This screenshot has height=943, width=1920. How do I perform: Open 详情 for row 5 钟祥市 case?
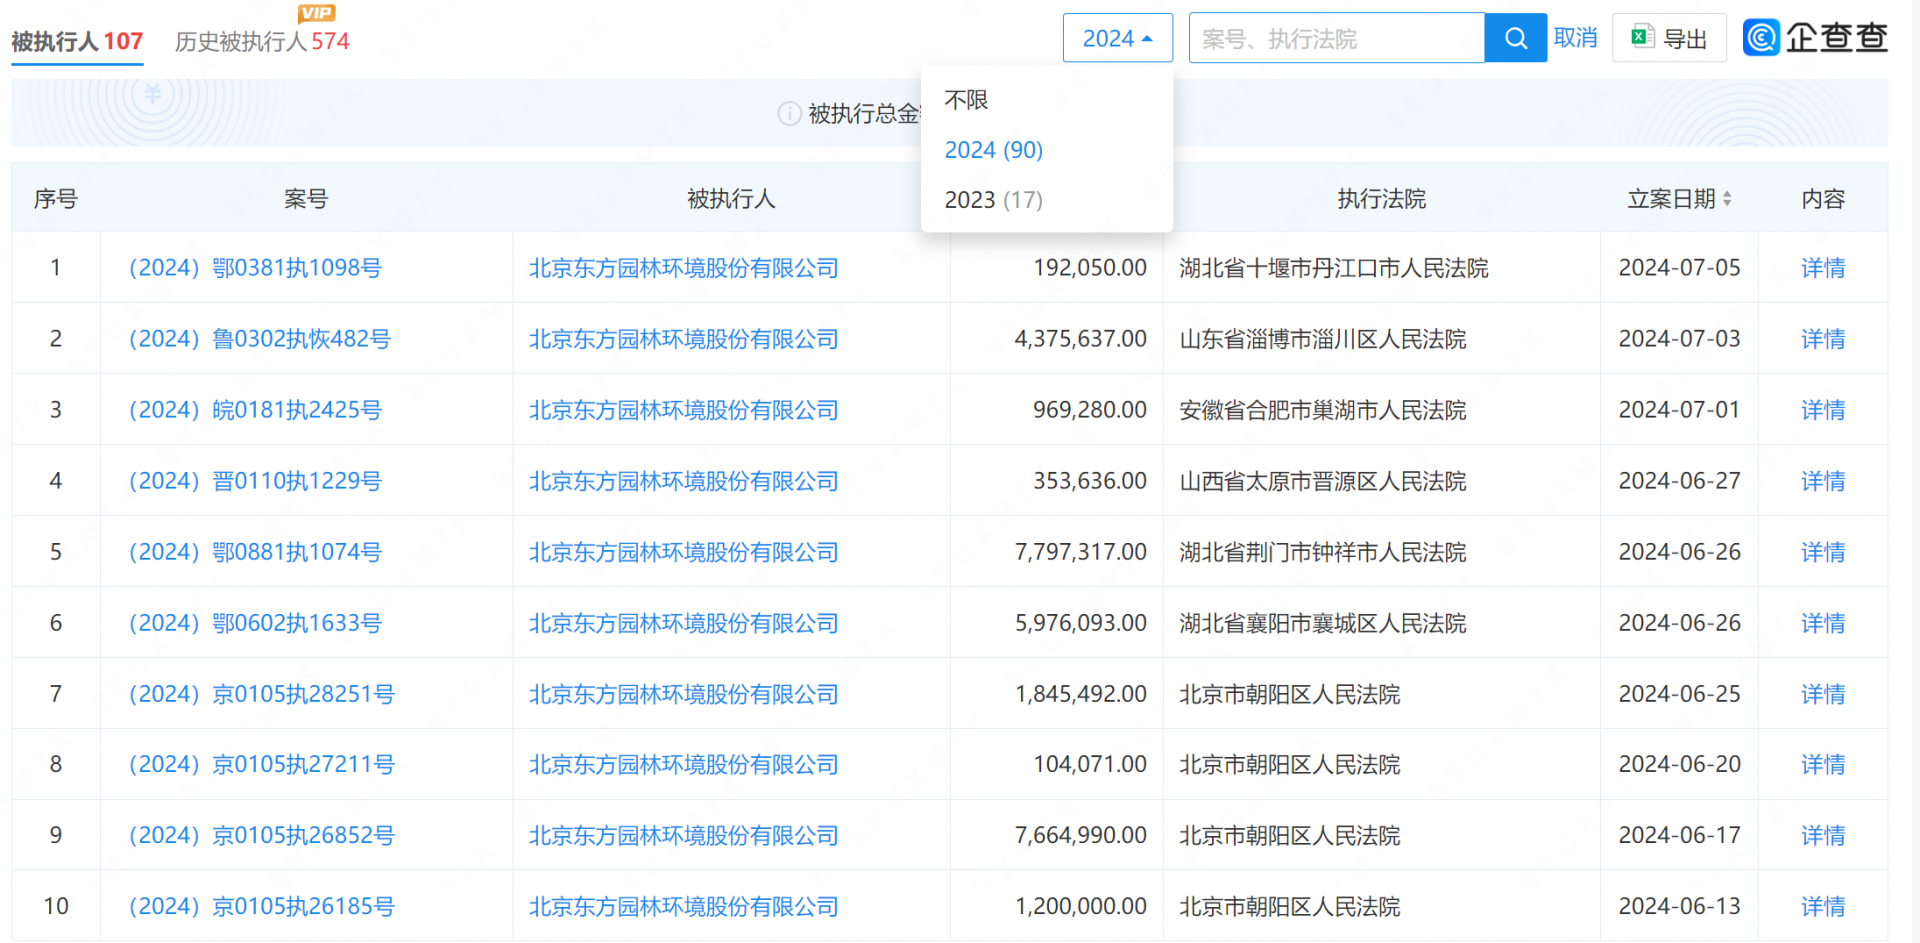[1823, 552]
